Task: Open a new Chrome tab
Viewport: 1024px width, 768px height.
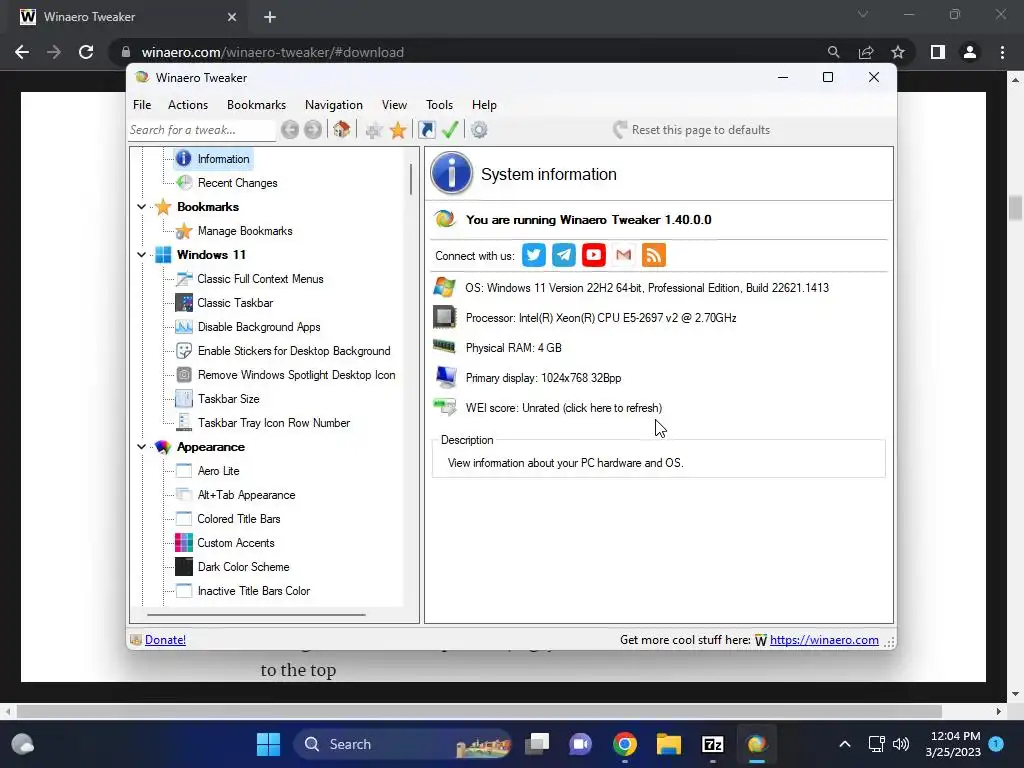Action: tap(270, 17)
